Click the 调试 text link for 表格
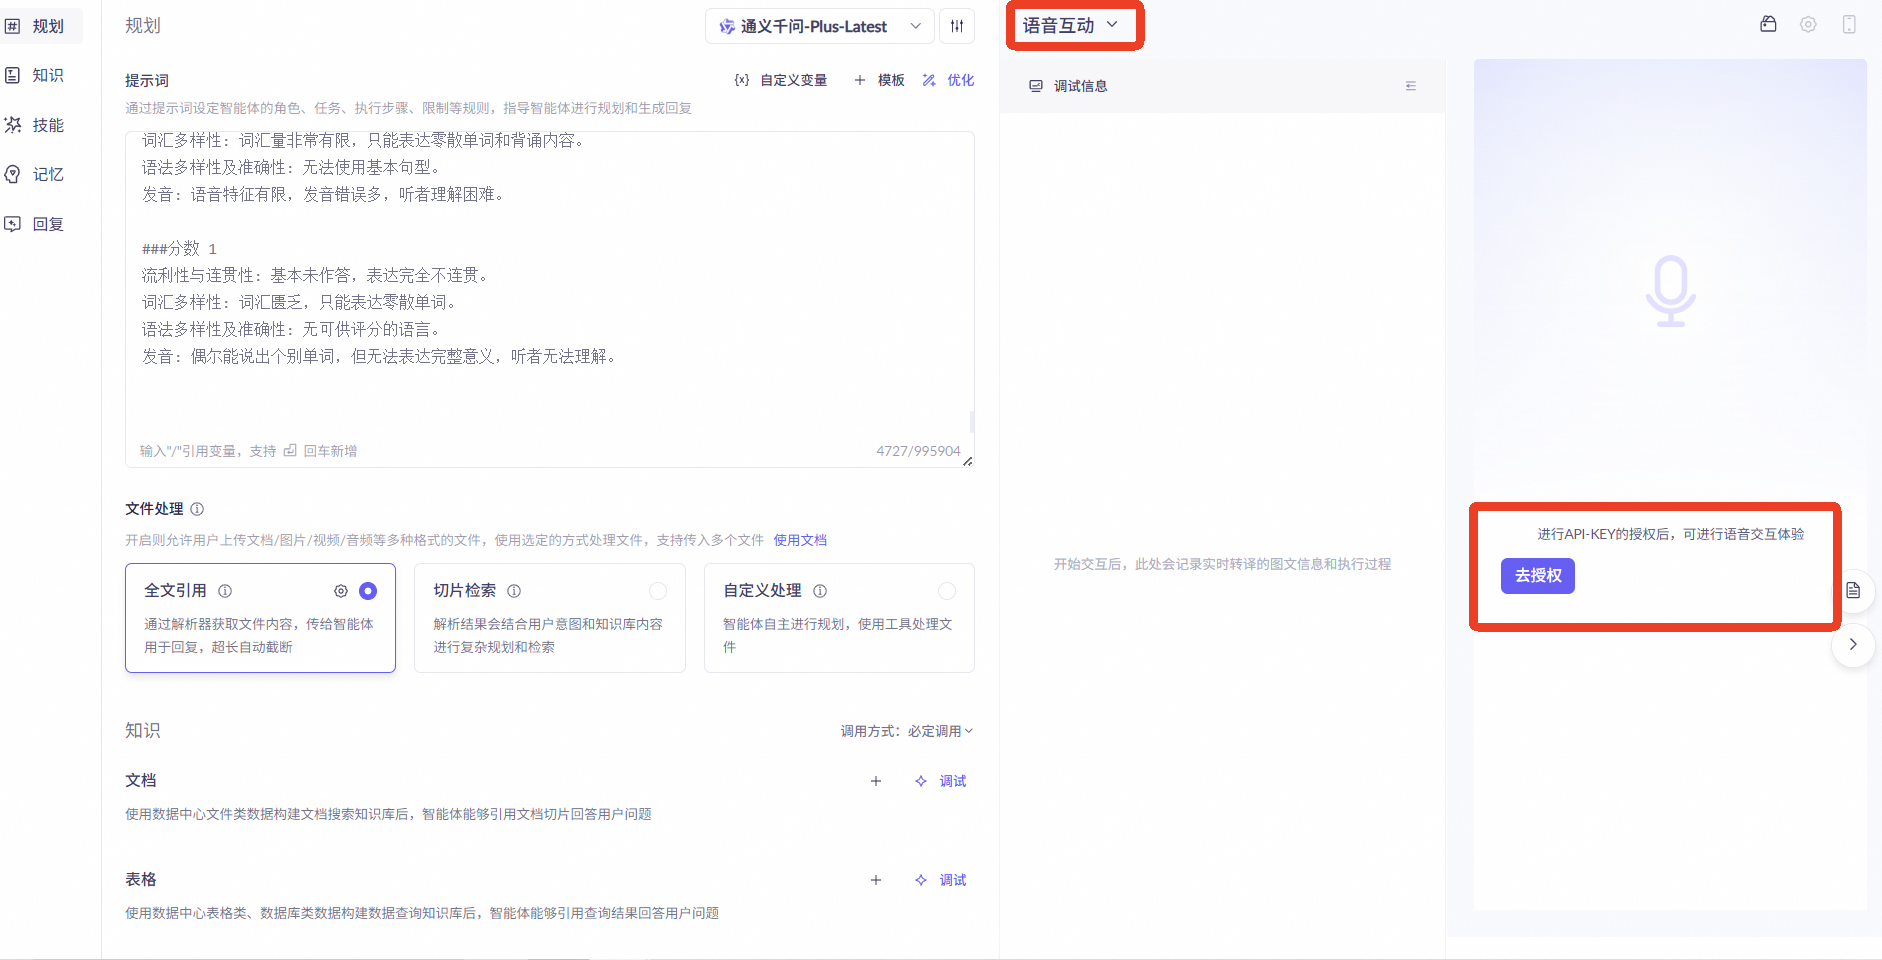The image size is (1882, 960). [x=953, y=880]
